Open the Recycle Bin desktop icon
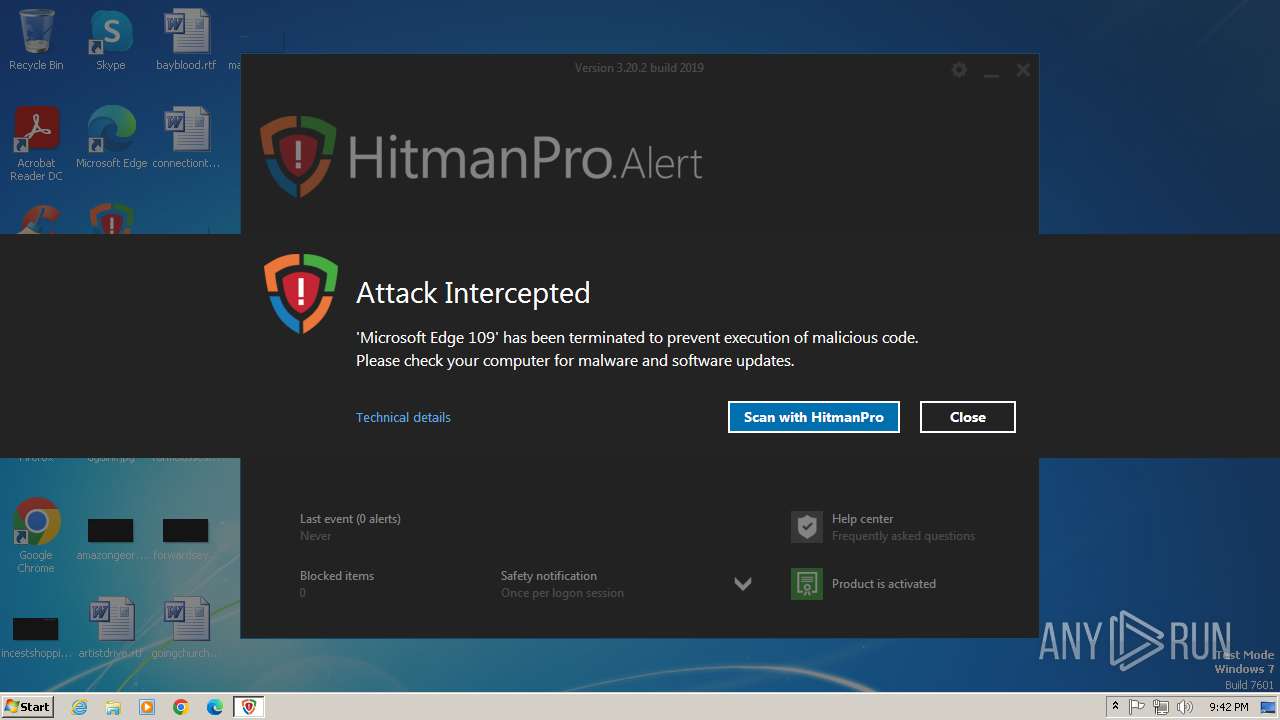 [36, 40]
